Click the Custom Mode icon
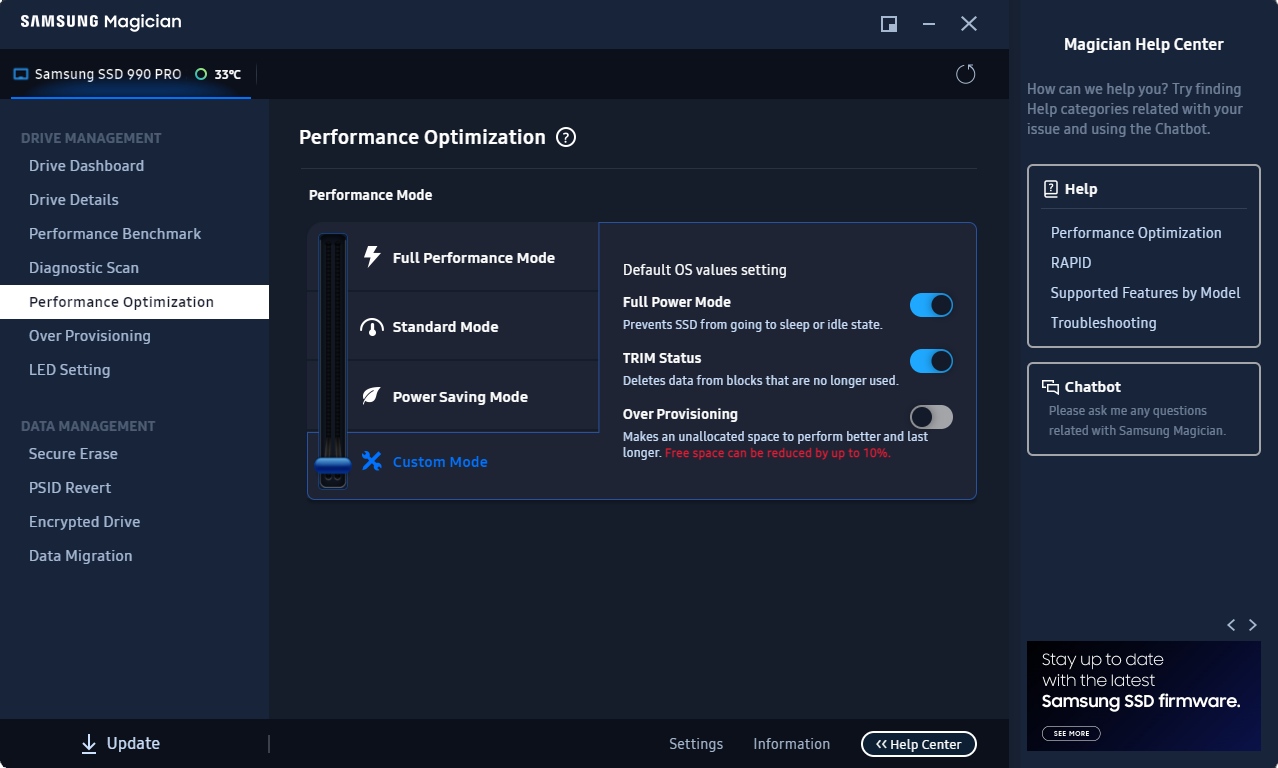Image resolution: width=1278 pixels, height=768 pixels. (x=371, y=462)
